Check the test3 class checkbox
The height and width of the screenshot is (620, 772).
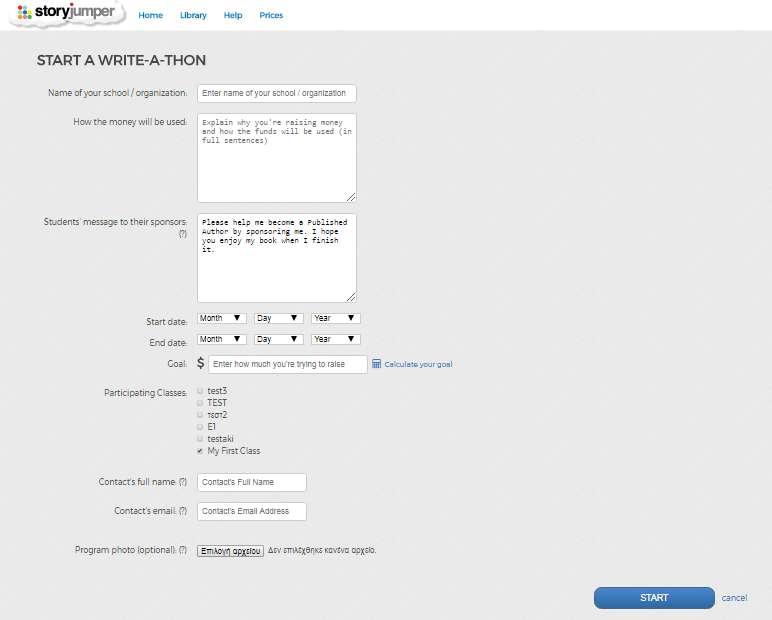200,391
